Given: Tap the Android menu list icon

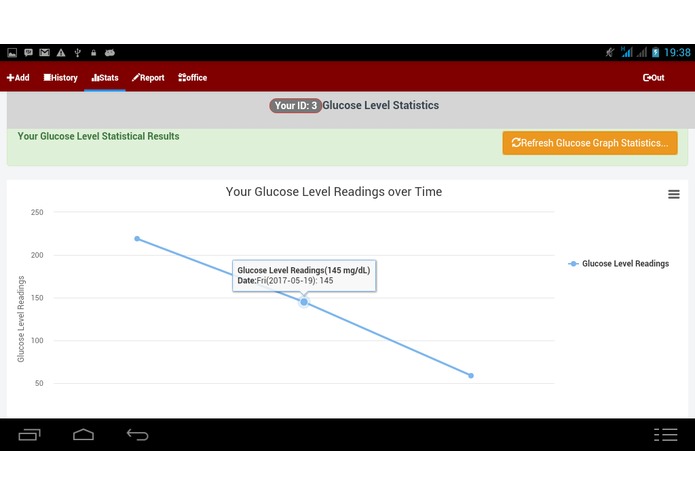Looking at the screenshot, I should (665, 435).
